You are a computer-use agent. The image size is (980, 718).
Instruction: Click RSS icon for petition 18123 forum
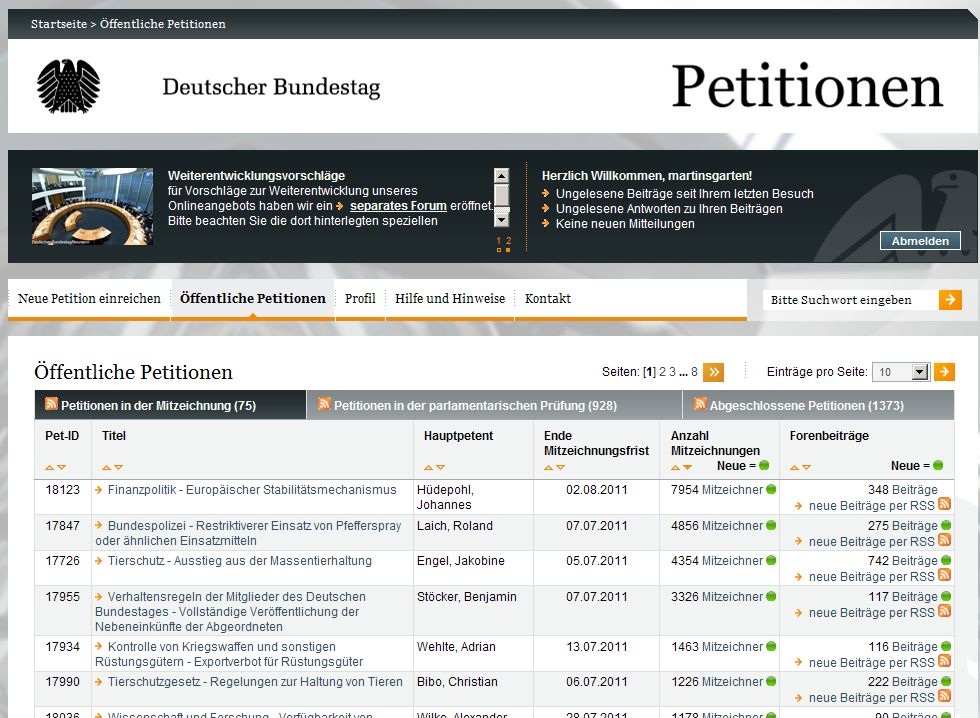point(944,504)
